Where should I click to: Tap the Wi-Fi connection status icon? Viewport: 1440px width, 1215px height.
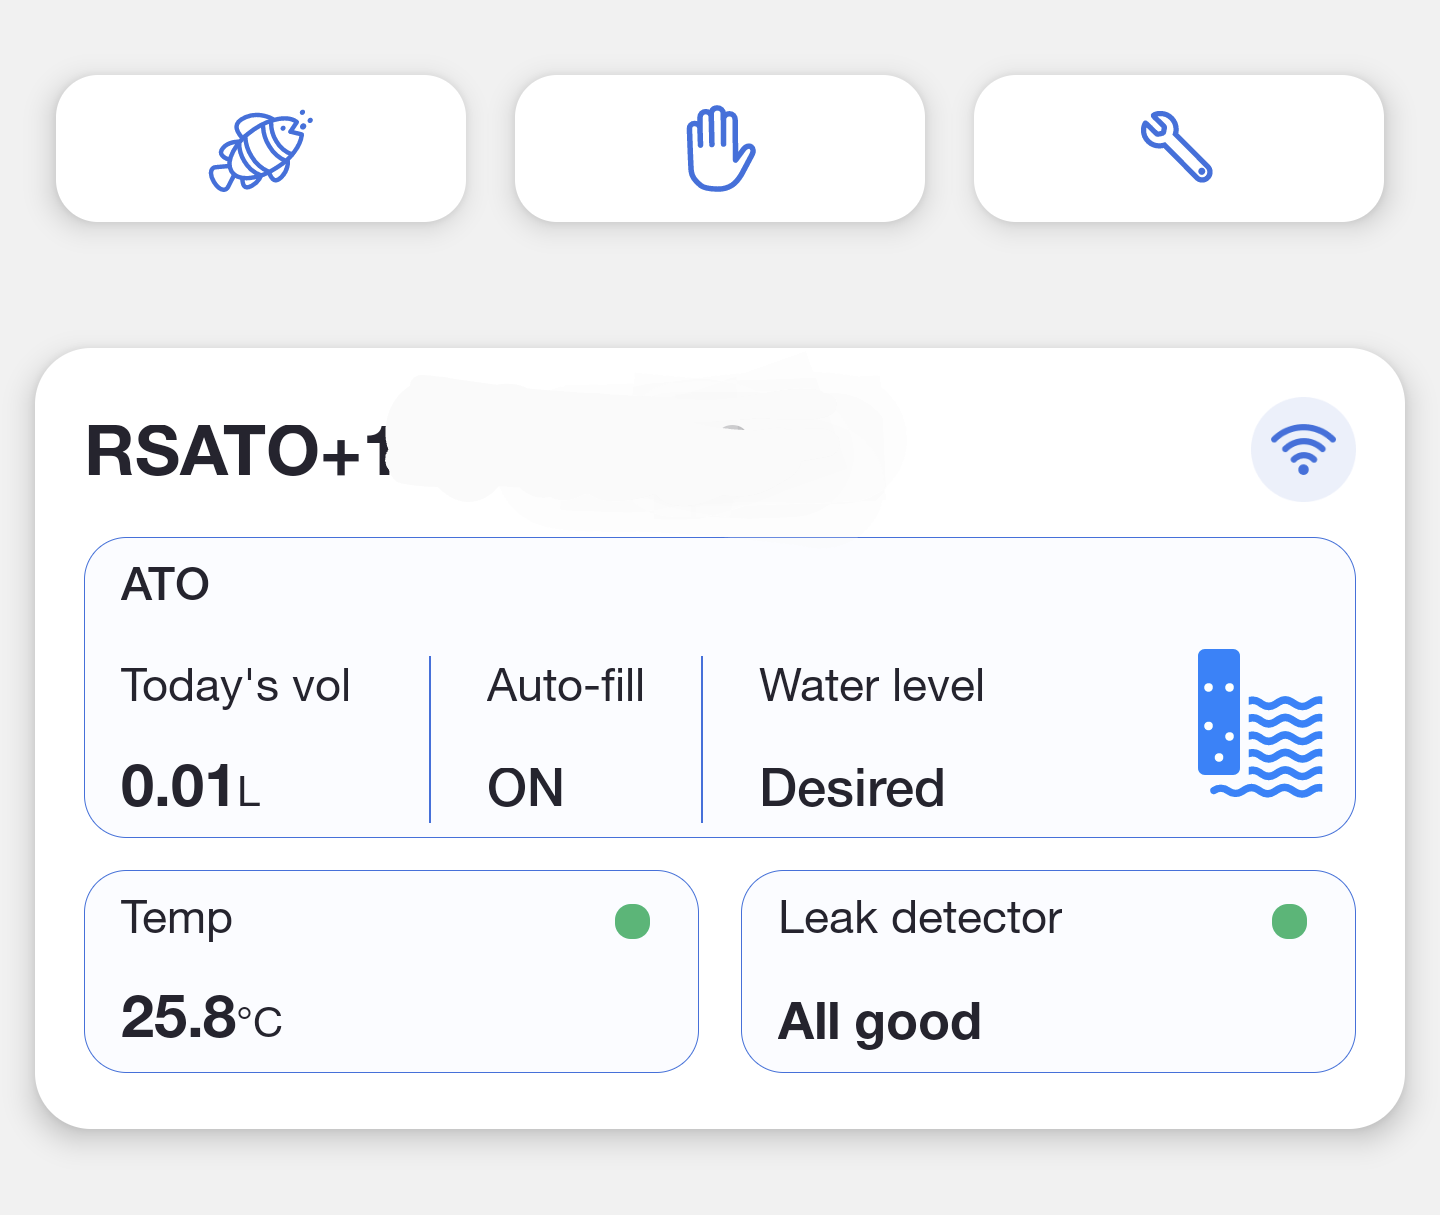[x=1303, y=450]
